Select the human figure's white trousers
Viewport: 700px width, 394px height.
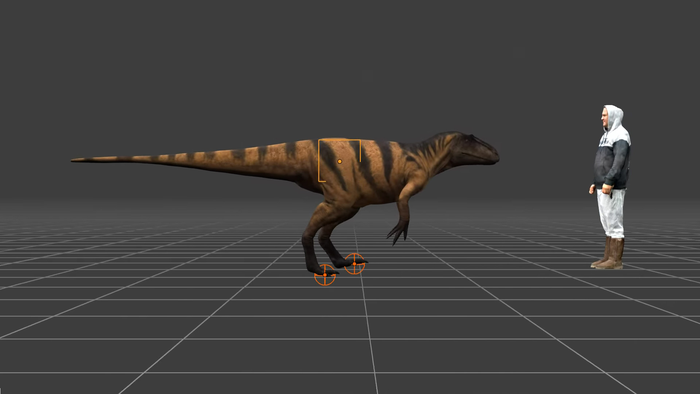612,212
